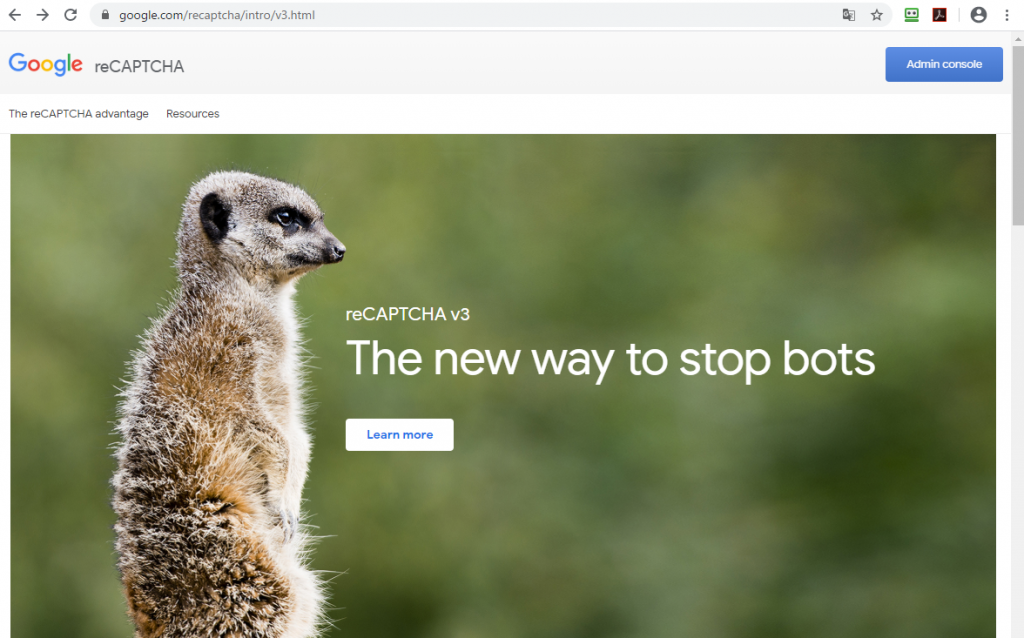Bookmark this page with the star icon
Image resolution: width=1024 pixels, height=638 pixels.
coord(876,14)
